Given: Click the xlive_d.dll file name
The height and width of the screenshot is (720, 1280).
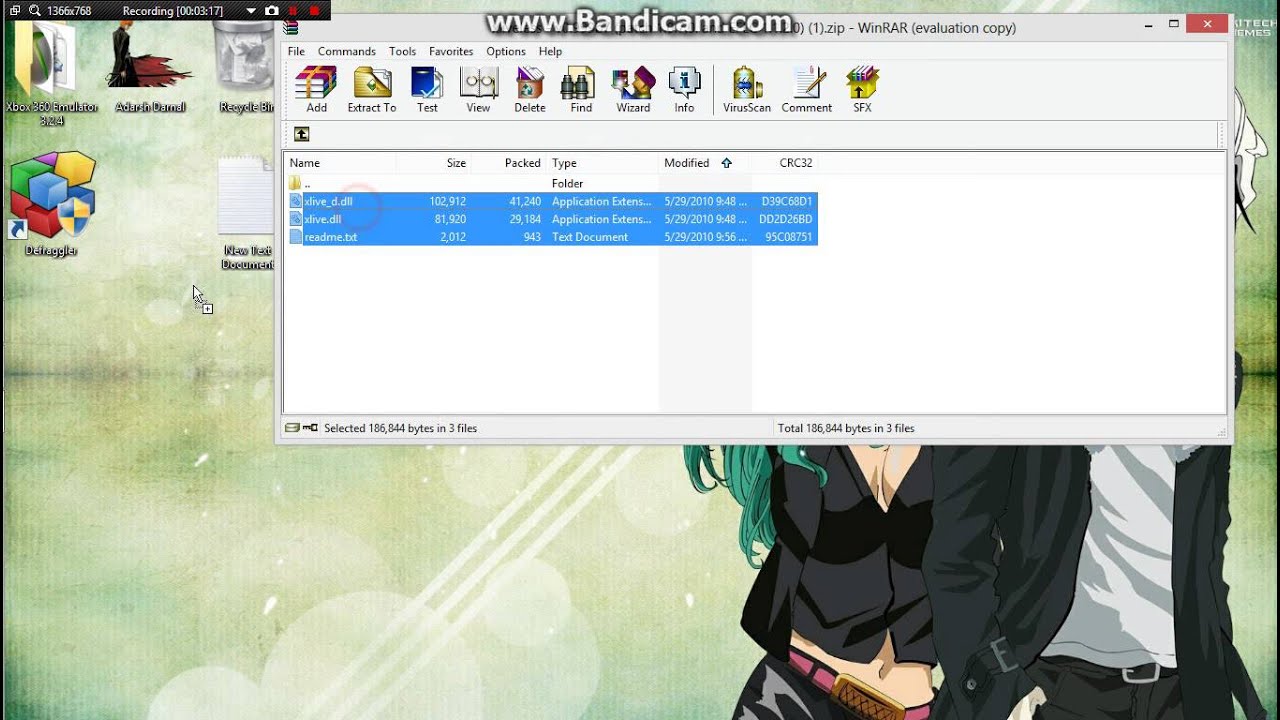Looking at the screenshot, I should pyautogui.click(x=328, y=201).
